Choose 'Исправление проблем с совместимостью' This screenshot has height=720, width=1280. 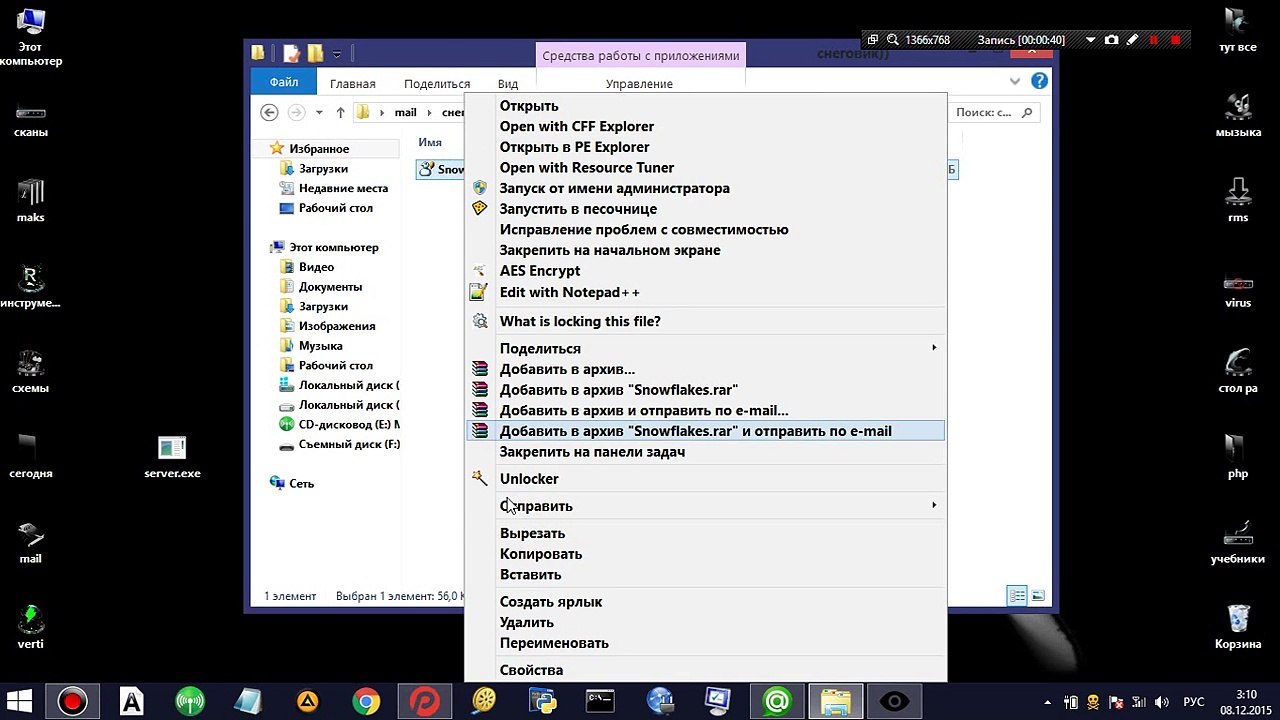tap(706, 230)
